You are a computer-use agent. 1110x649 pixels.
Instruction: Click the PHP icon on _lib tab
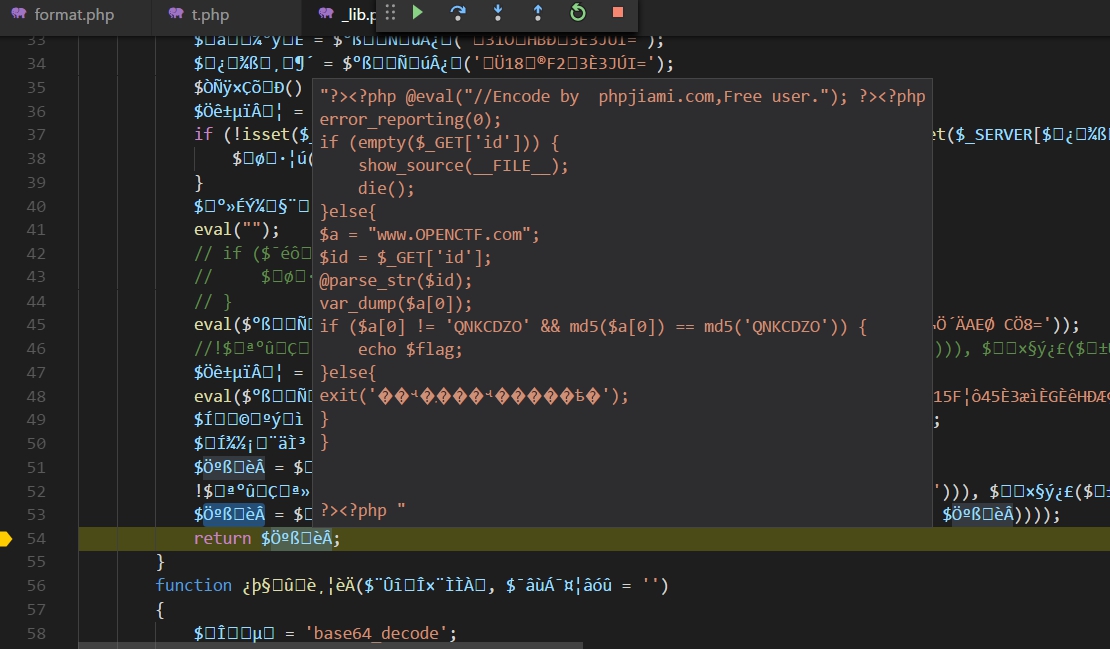tap(326, 13)
